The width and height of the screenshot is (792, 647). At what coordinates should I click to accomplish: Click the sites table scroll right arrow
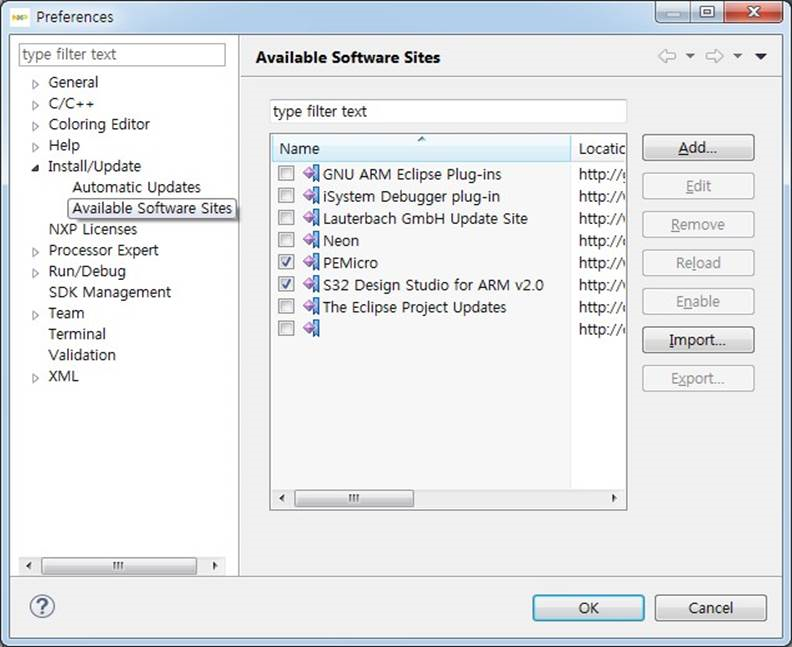pyautogui.click(x=614, y=498)
